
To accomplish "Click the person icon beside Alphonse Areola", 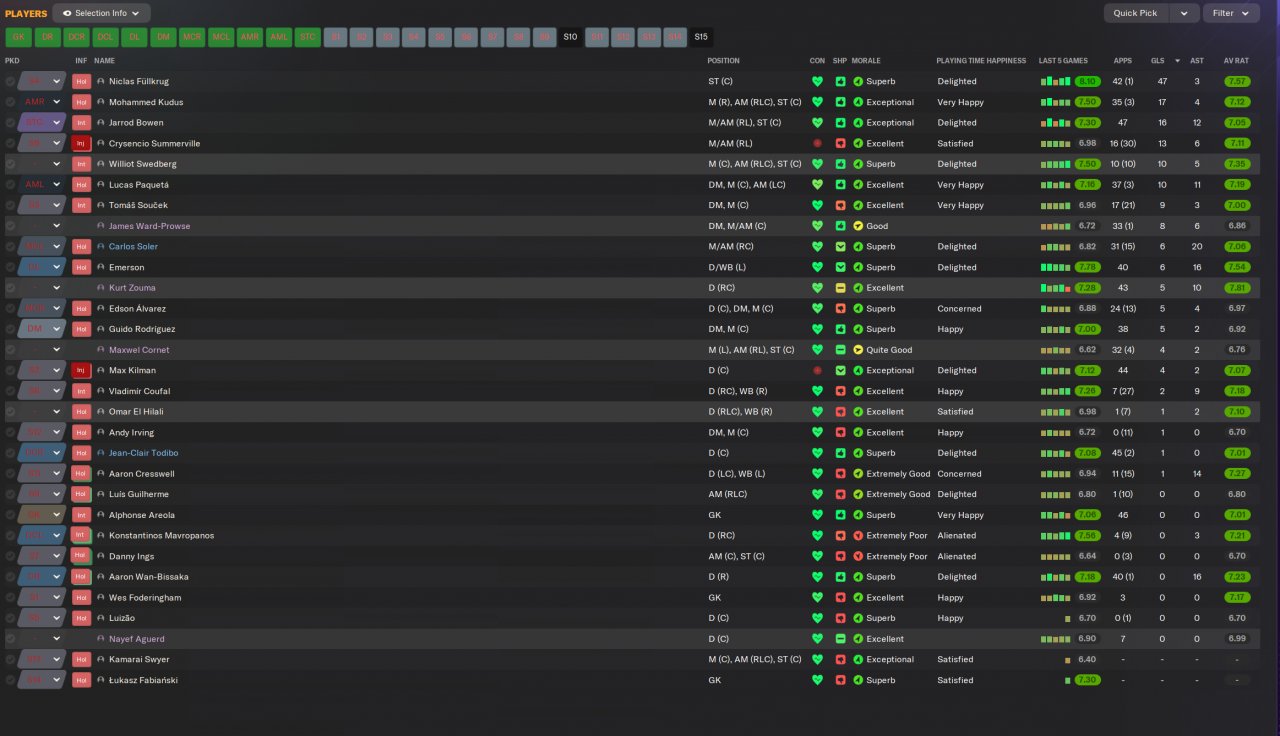I will click(101, 515).
